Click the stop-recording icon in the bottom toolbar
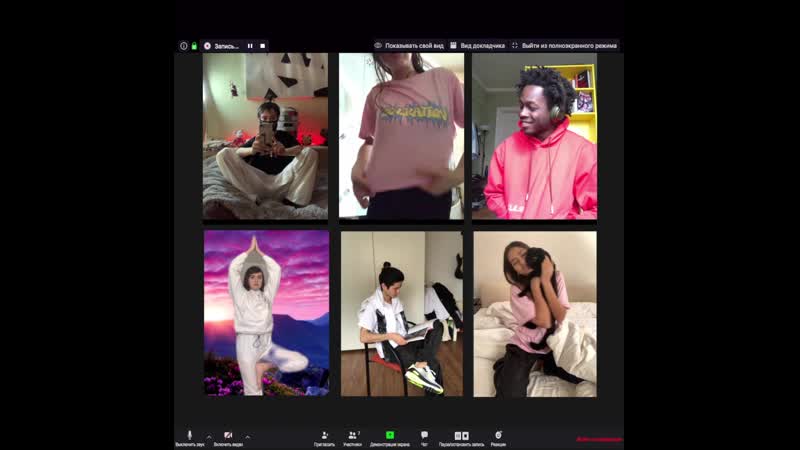Screen dimensions: 800x450 tap(465, 436)
